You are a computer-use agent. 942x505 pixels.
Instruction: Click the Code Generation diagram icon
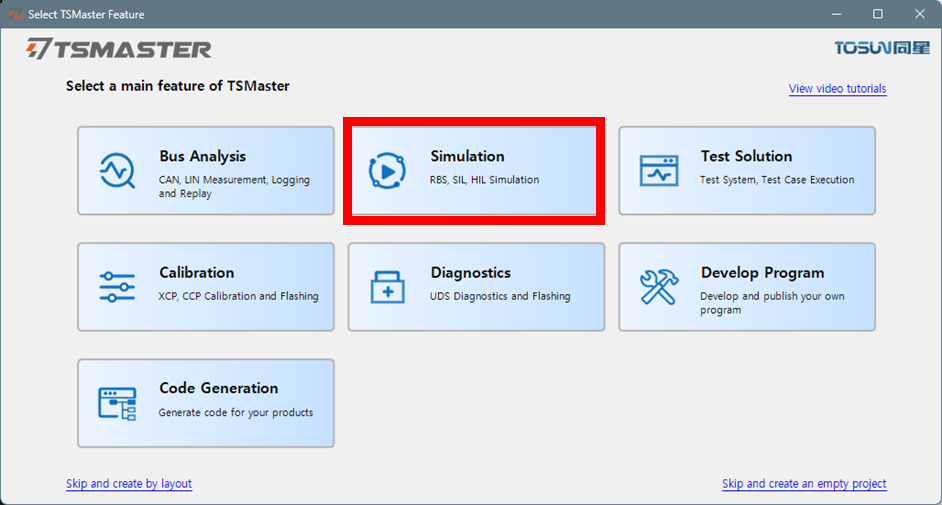click(x=117, y=404)
